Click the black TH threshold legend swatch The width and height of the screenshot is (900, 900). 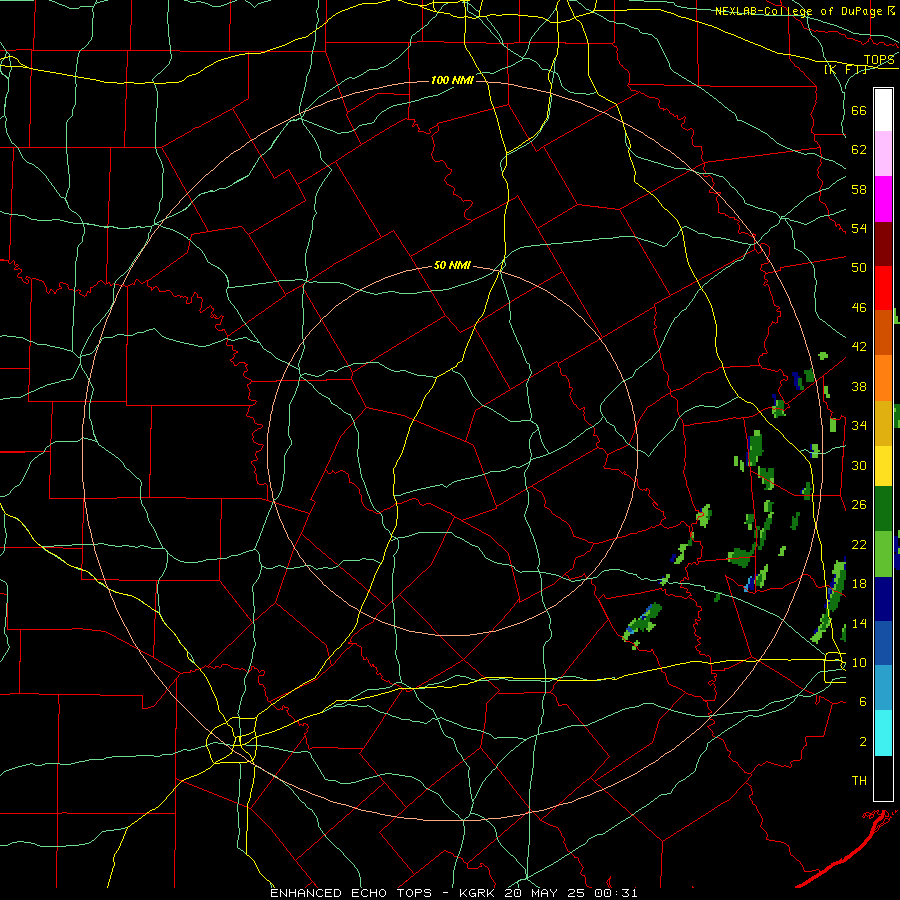(x=883, y=778)
